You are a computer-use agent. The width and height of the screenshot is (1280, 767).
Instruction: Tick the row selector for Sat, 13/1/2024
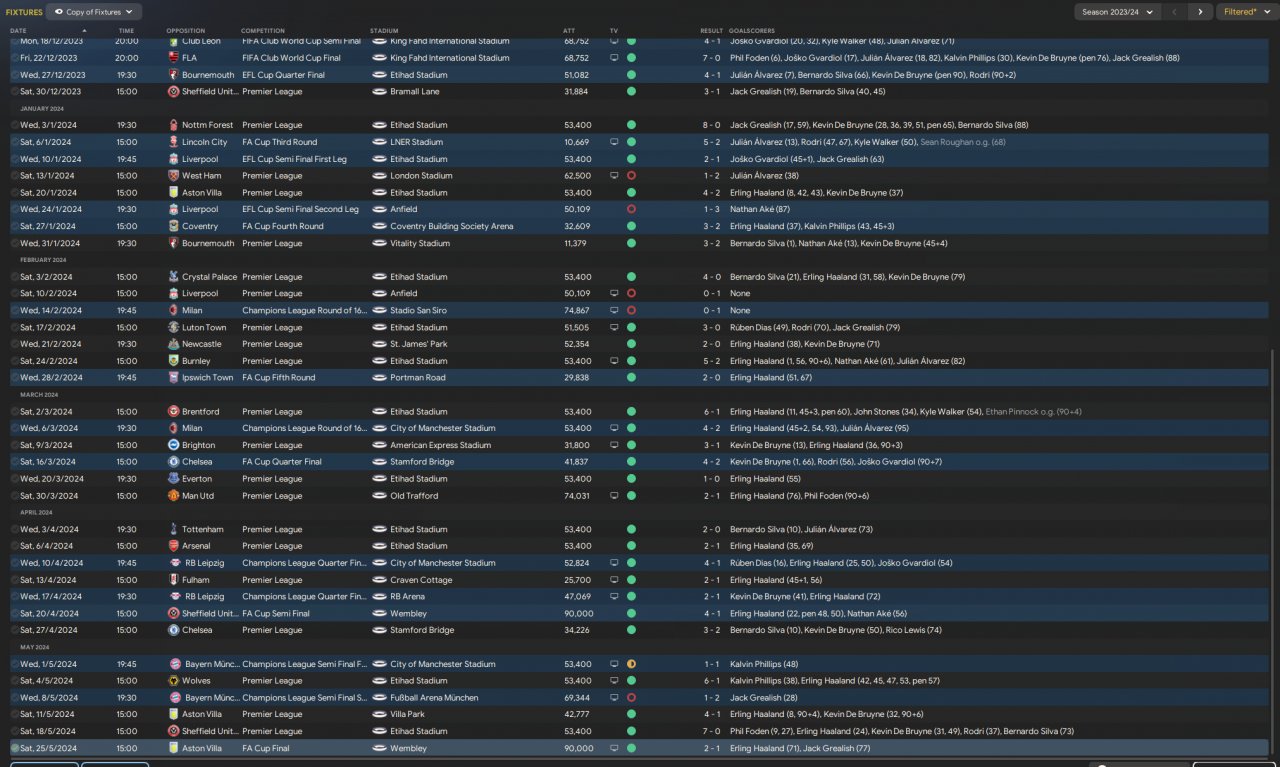click(x=15, y=176)
